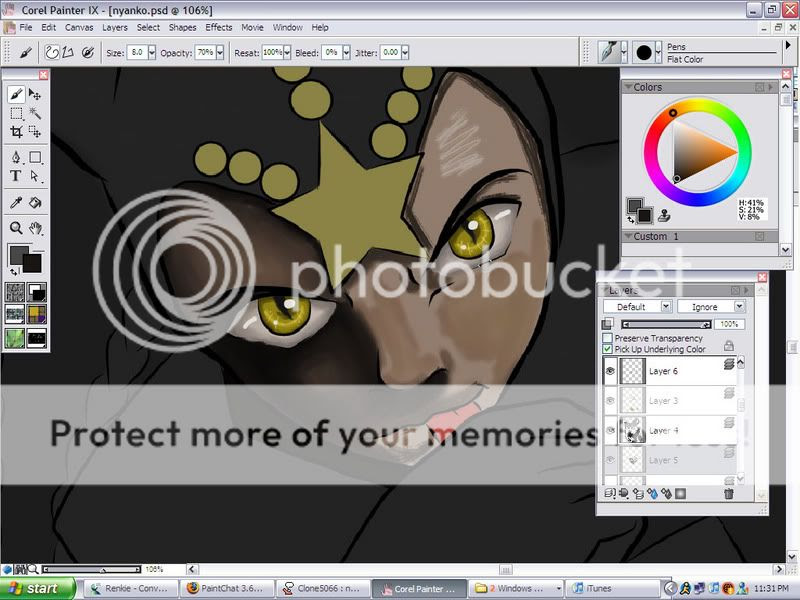Open the Pattern selector in toolbox
The width and height of the screenshot is (800, 600).
(15, 315)
